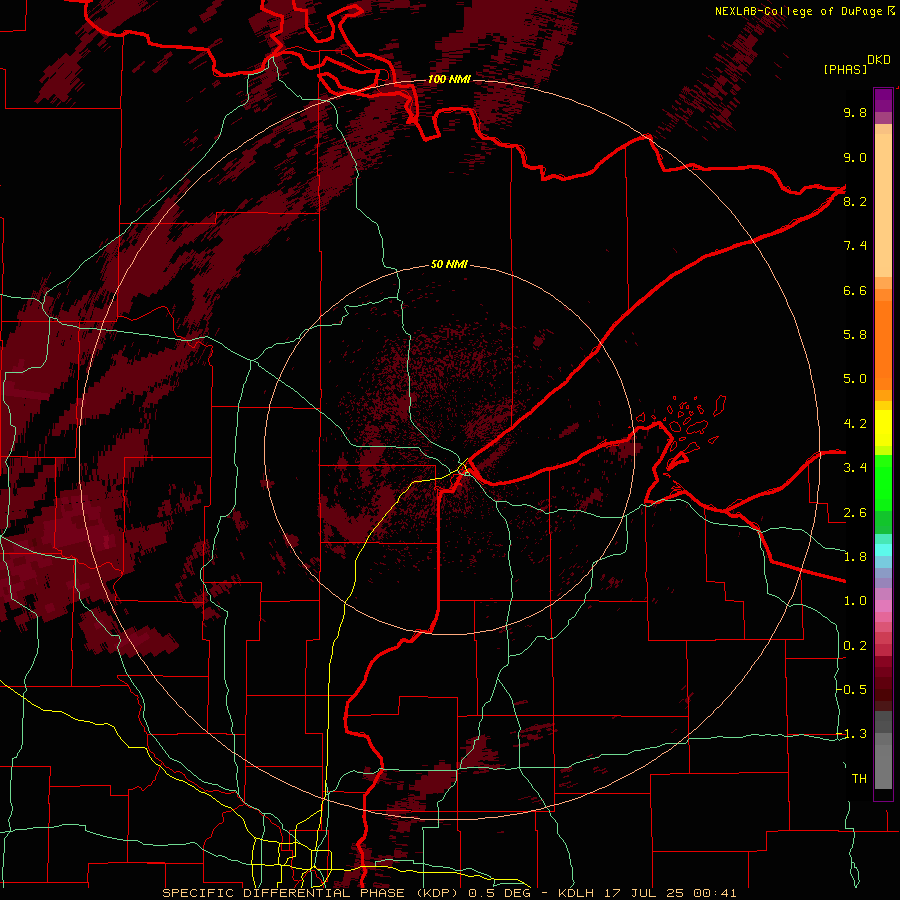Click the 6.6 value on the color scale
900x900 pixels.
tap(855, 290)
